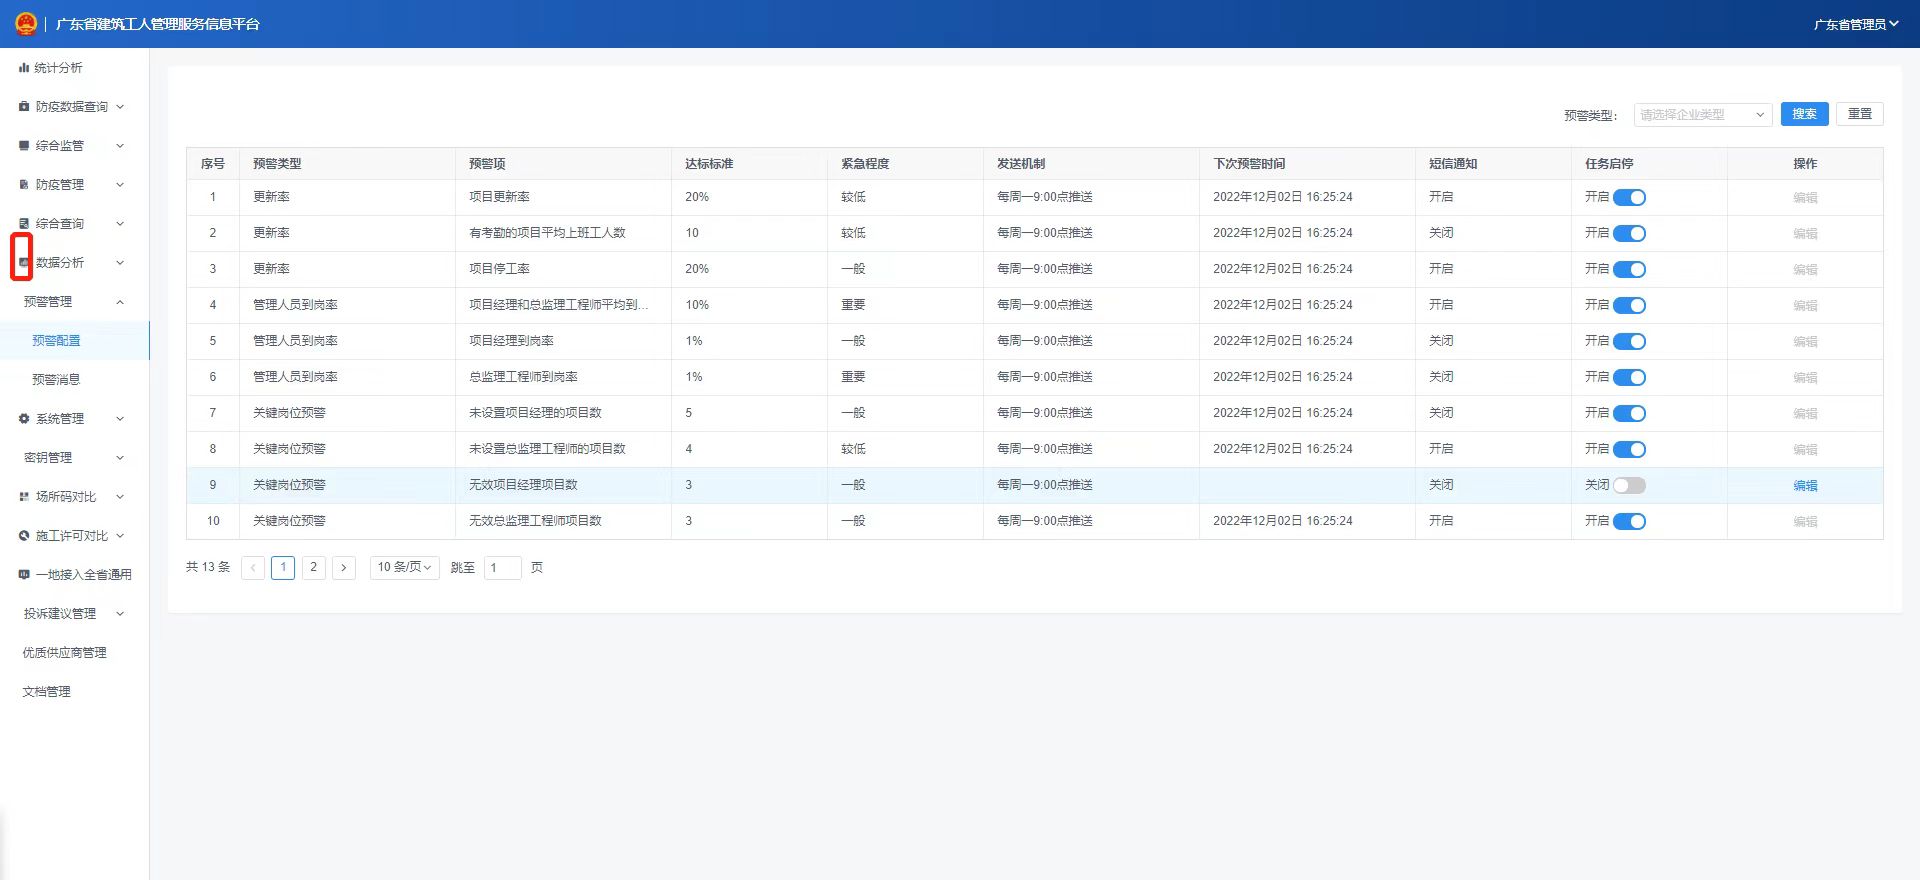The height and width of the screenshot is (880, 1920).
Task: Click 编辑 link for 无效项目经理项目数 row
Action: (1805, 486)
